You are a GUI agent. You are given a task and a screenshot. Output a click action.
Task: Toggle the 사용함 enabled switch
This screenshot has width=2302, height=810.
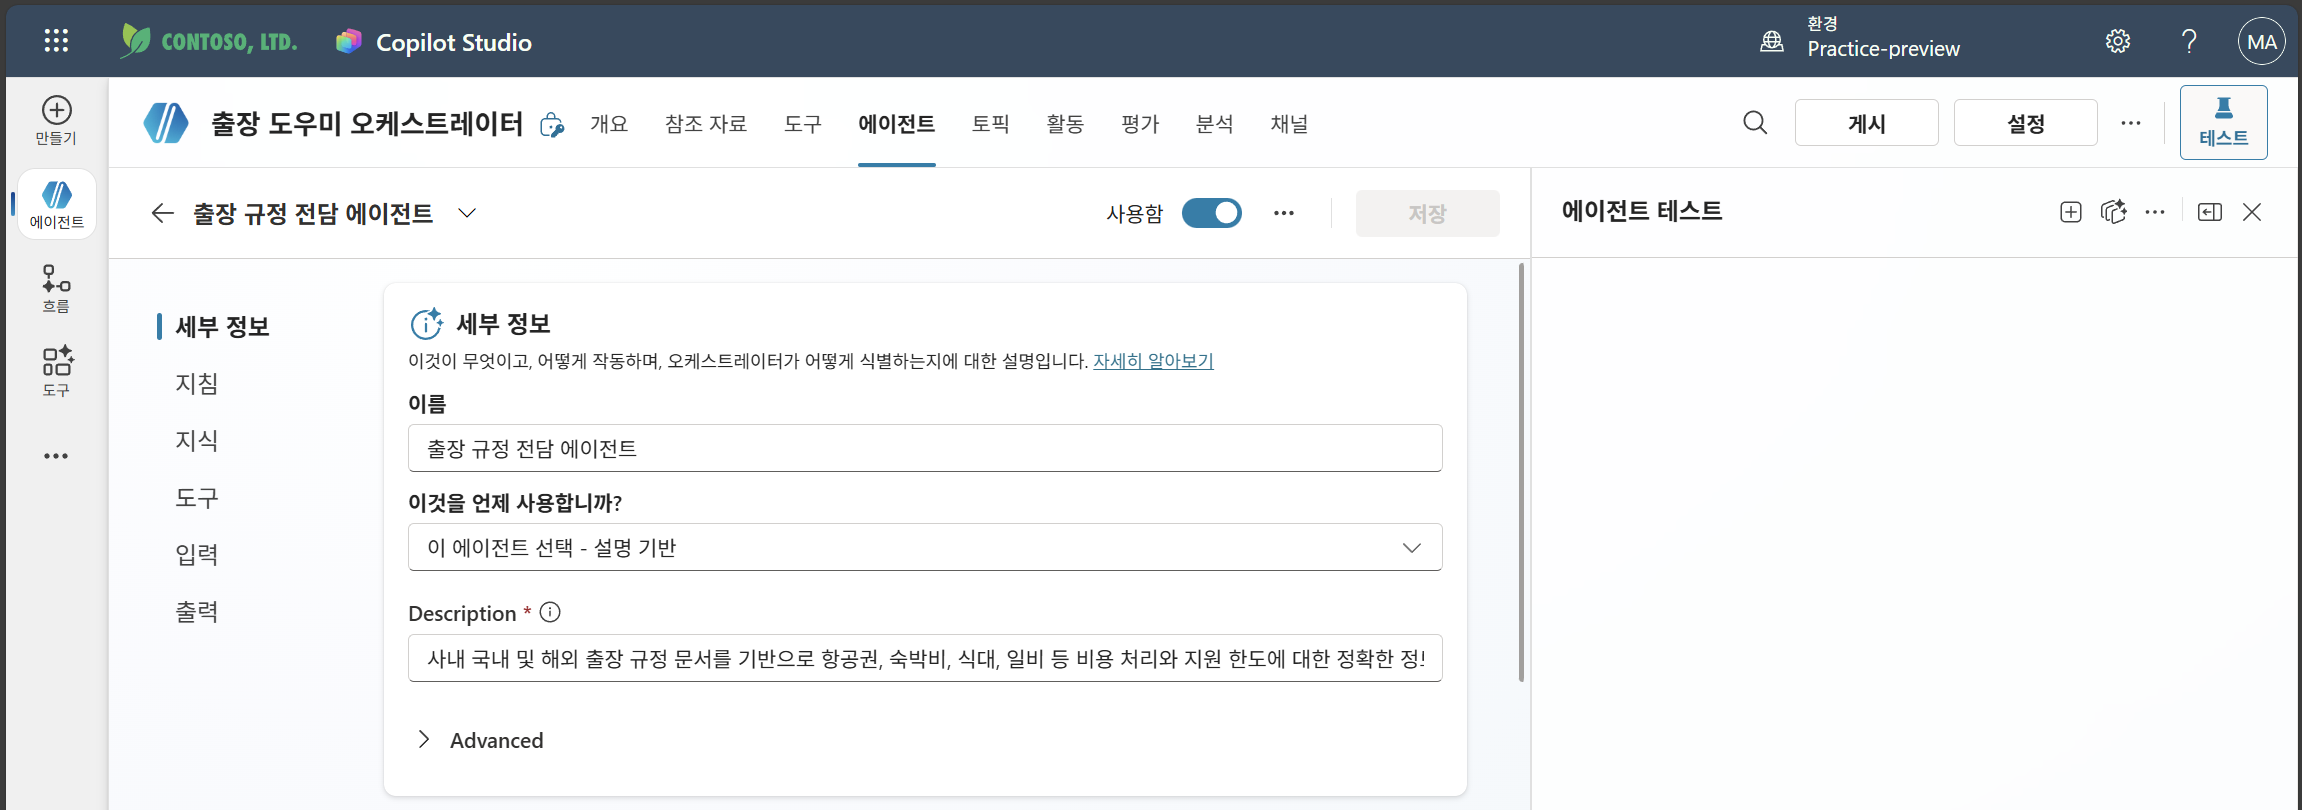tap(1211, 213)
